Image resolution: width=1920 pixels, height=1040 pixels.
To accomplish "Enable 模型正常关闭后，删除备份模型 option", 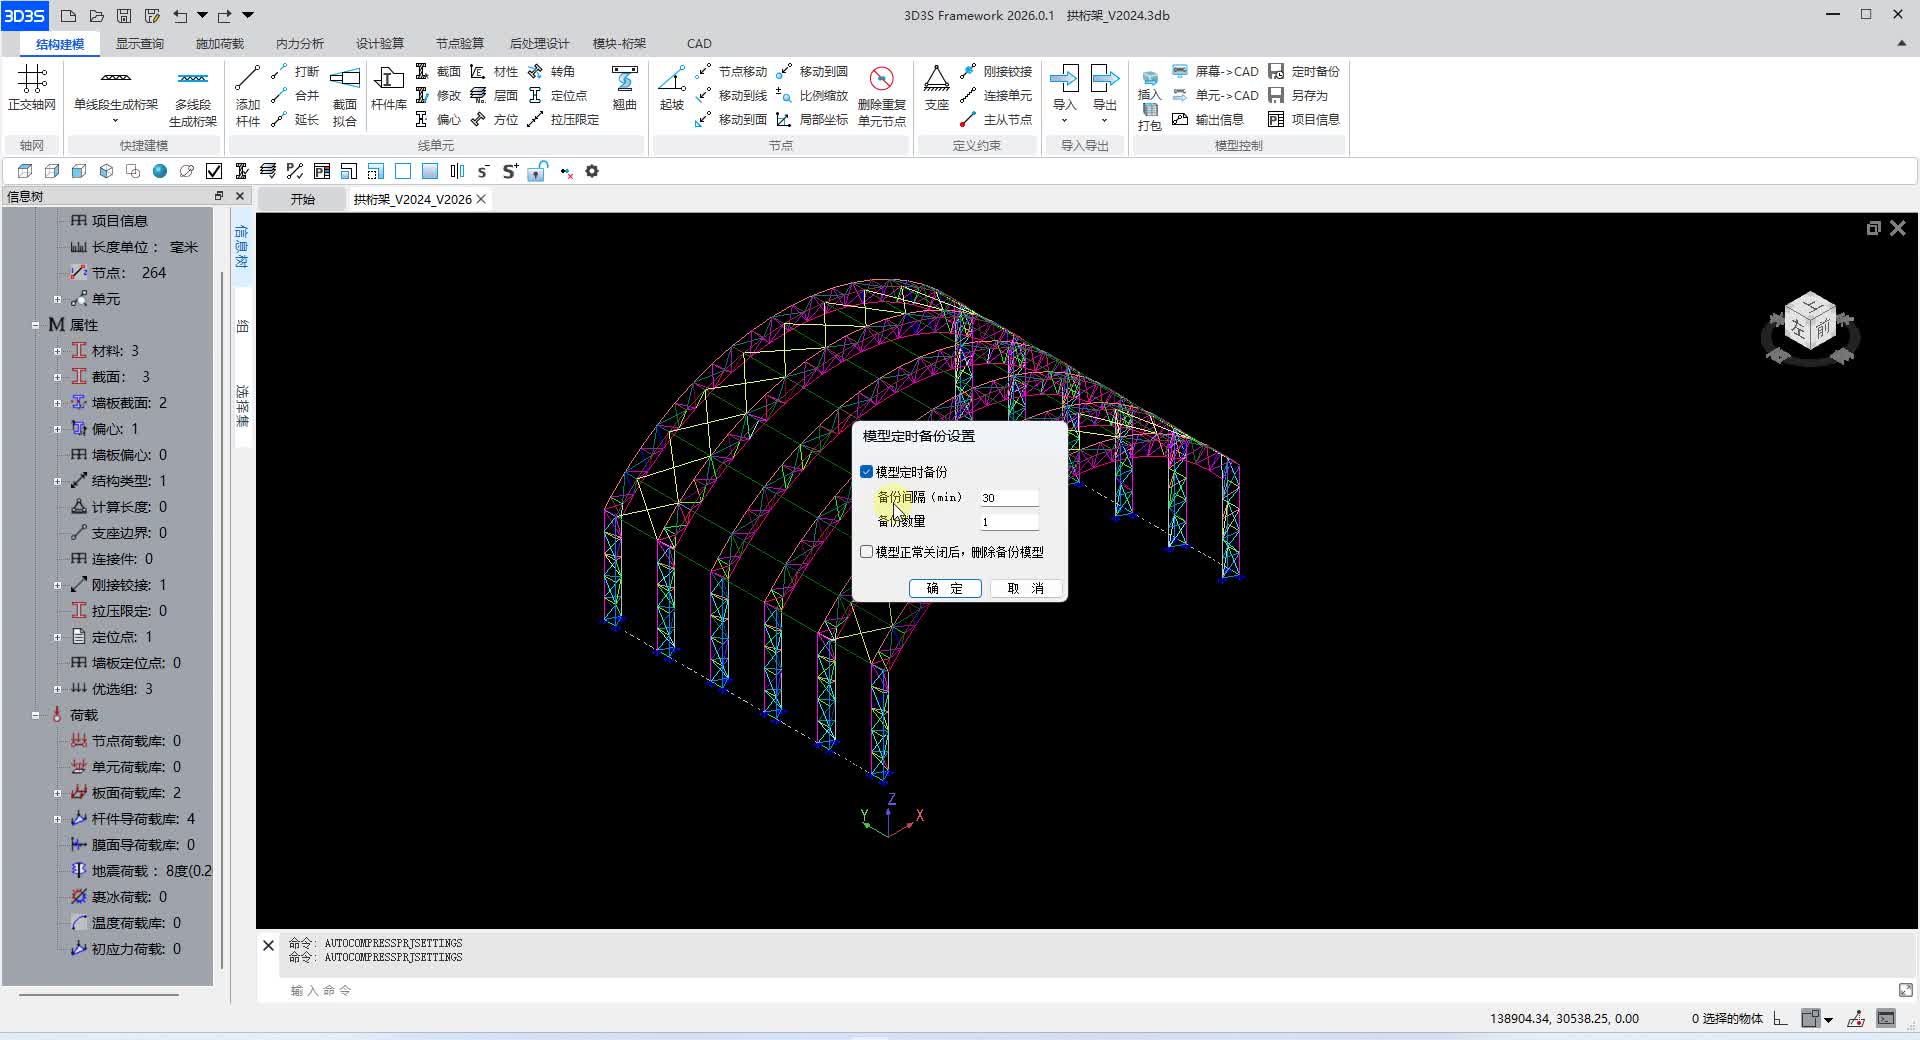I will 867,552.
